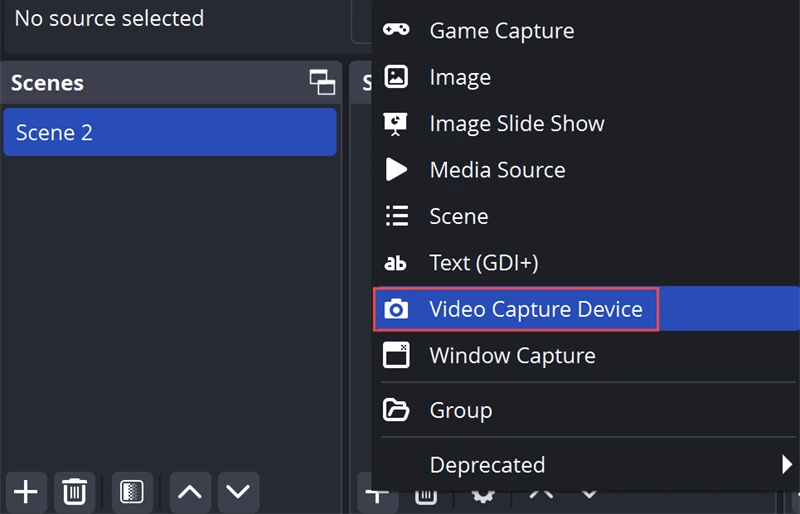Select Video Capture Device from the menu

point(535,309)
